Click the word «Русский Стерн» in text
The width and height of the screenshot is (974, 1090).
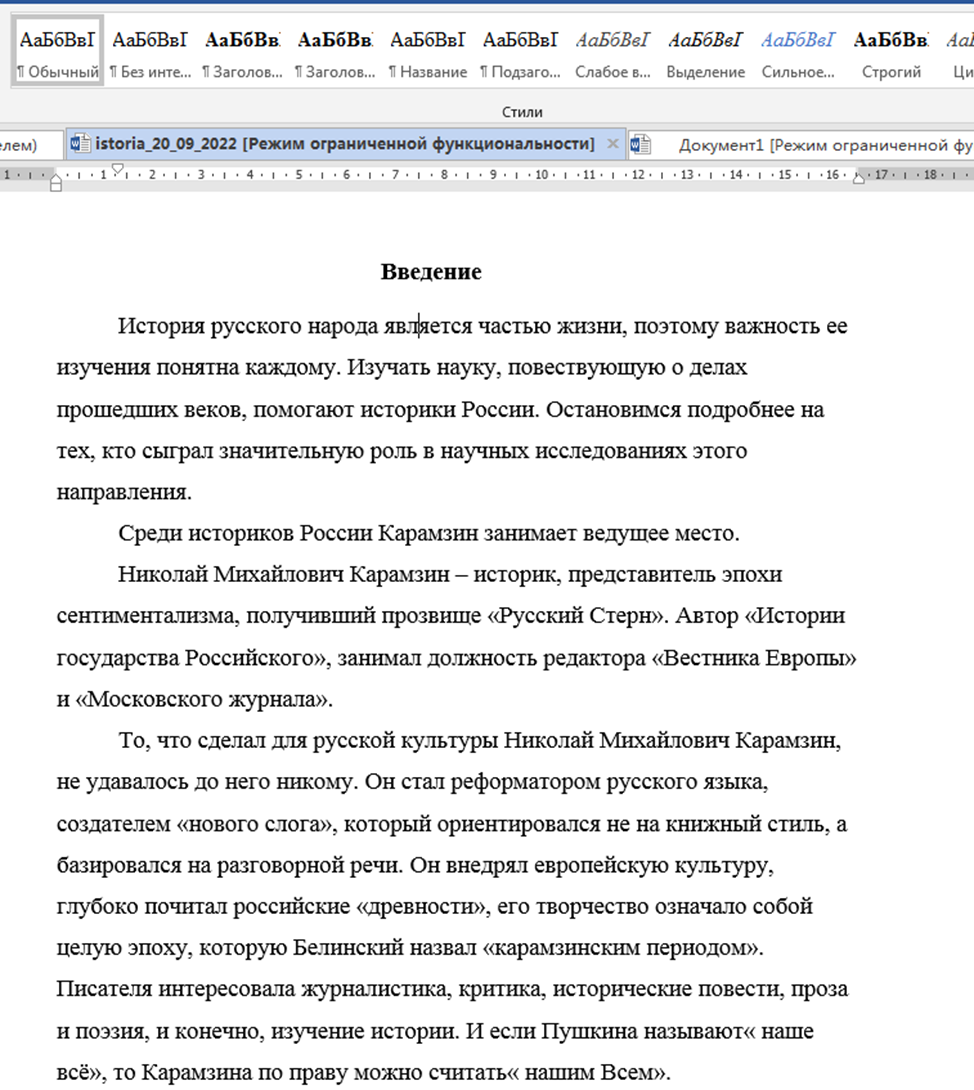(576, 616)
